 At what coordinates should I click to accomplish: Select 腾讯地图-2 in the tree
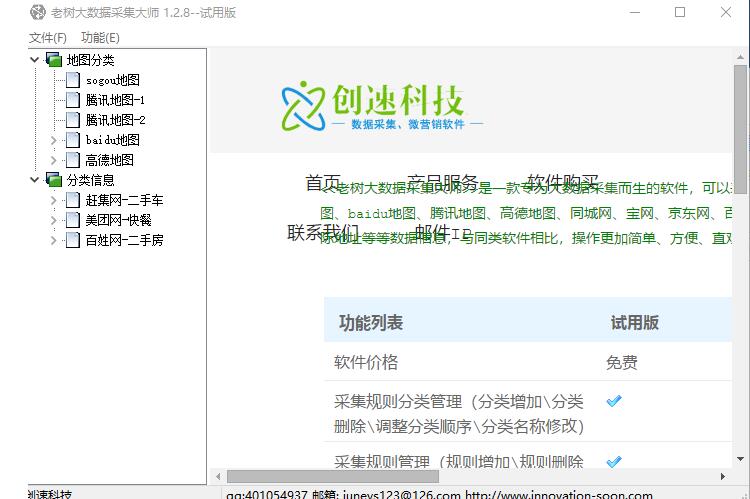115,120
